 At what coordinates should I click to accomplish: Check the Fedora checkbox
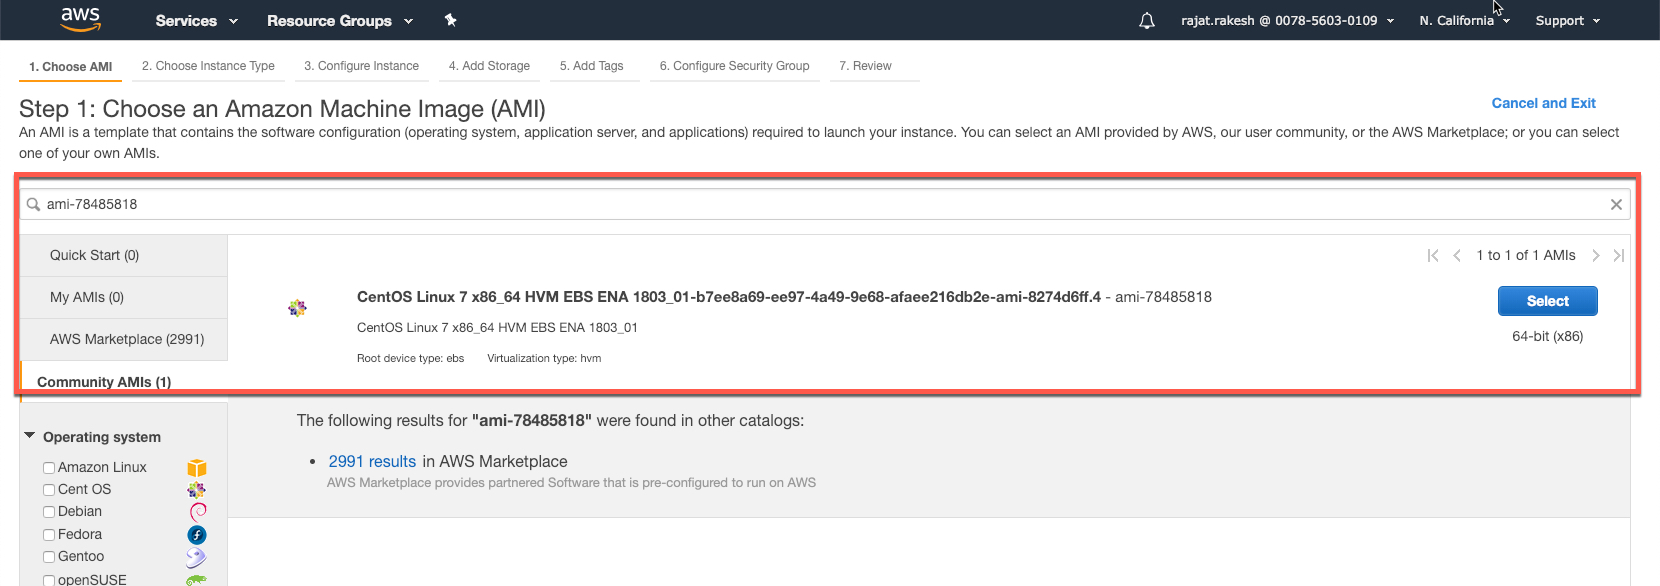(49, 535)
